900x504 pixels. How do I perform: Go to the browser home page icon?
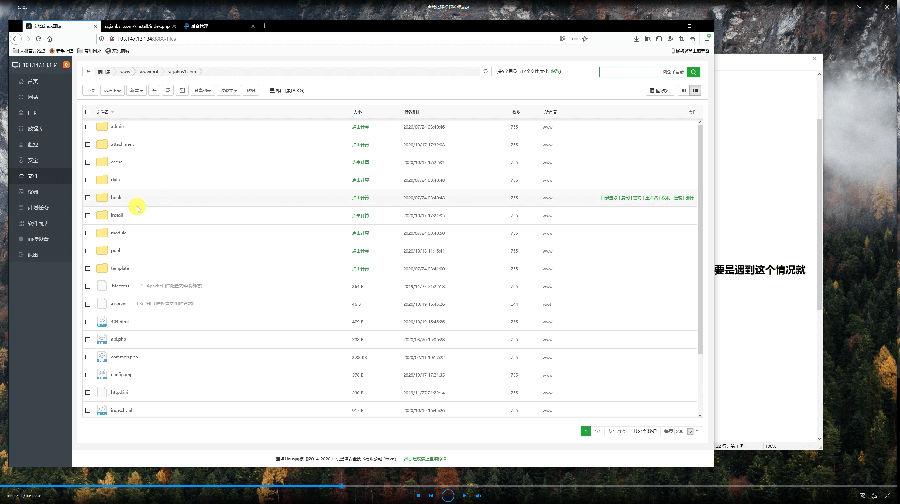point(49,39)
